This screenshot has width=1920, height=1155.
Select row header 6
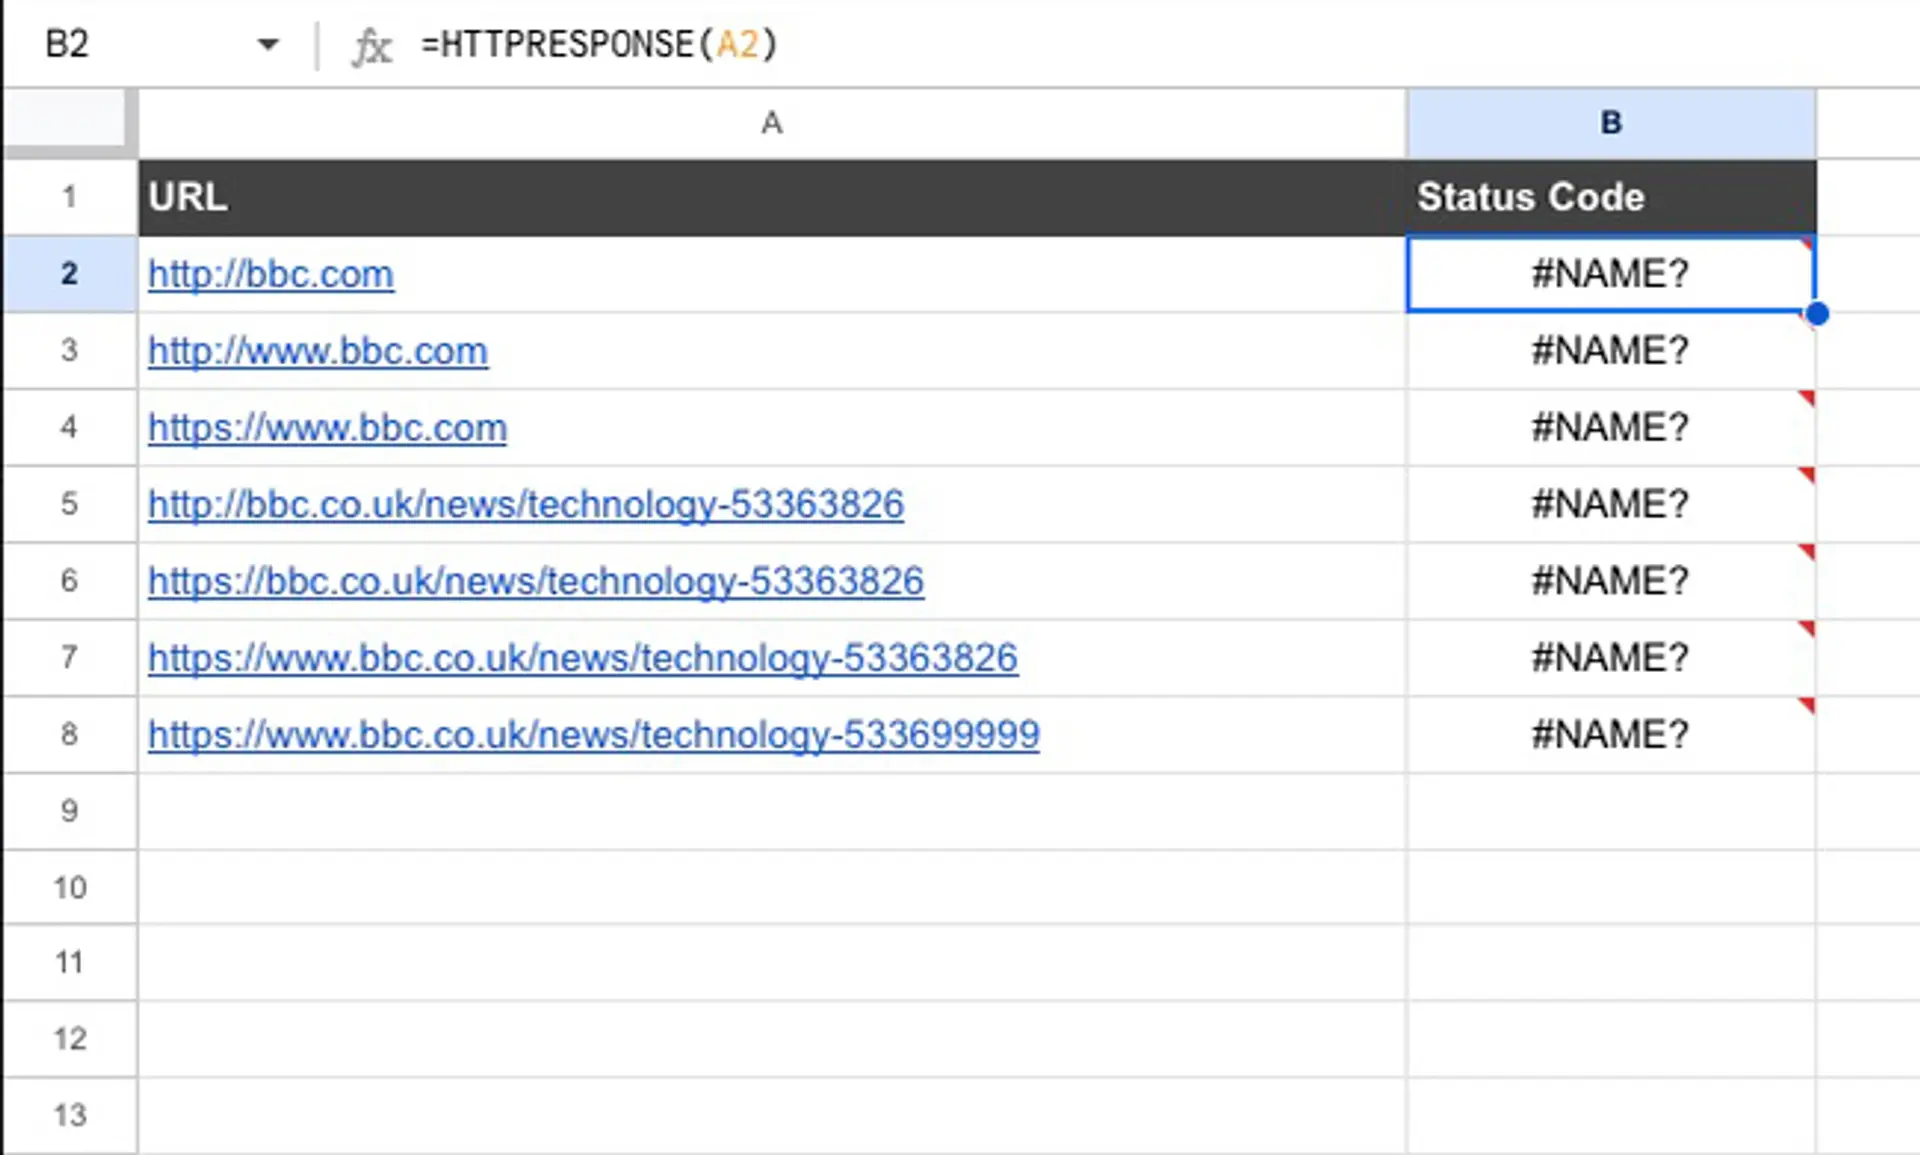pos(69,581)
